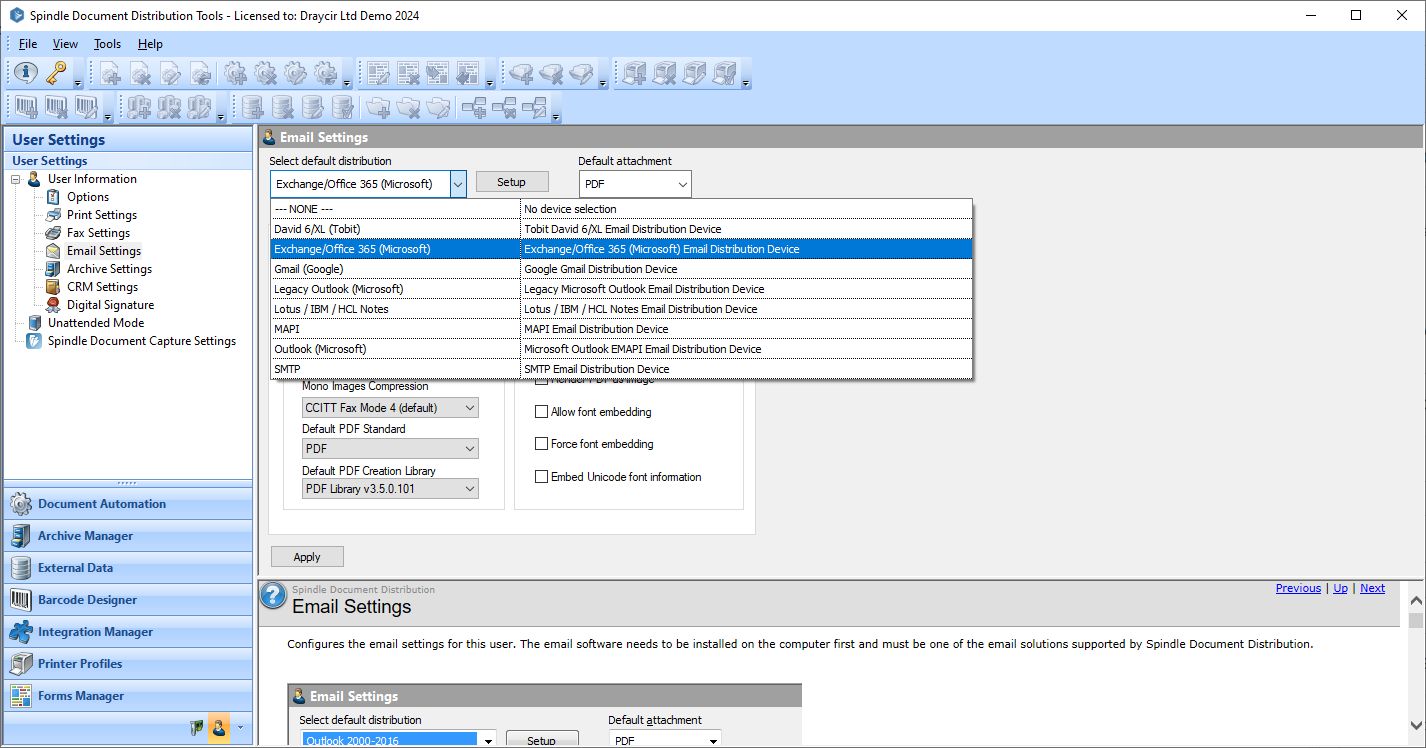The image size is (1426, 748).
Task: Open overflow arrow after the key toolbar icon
Action: [x=78, y=83]
